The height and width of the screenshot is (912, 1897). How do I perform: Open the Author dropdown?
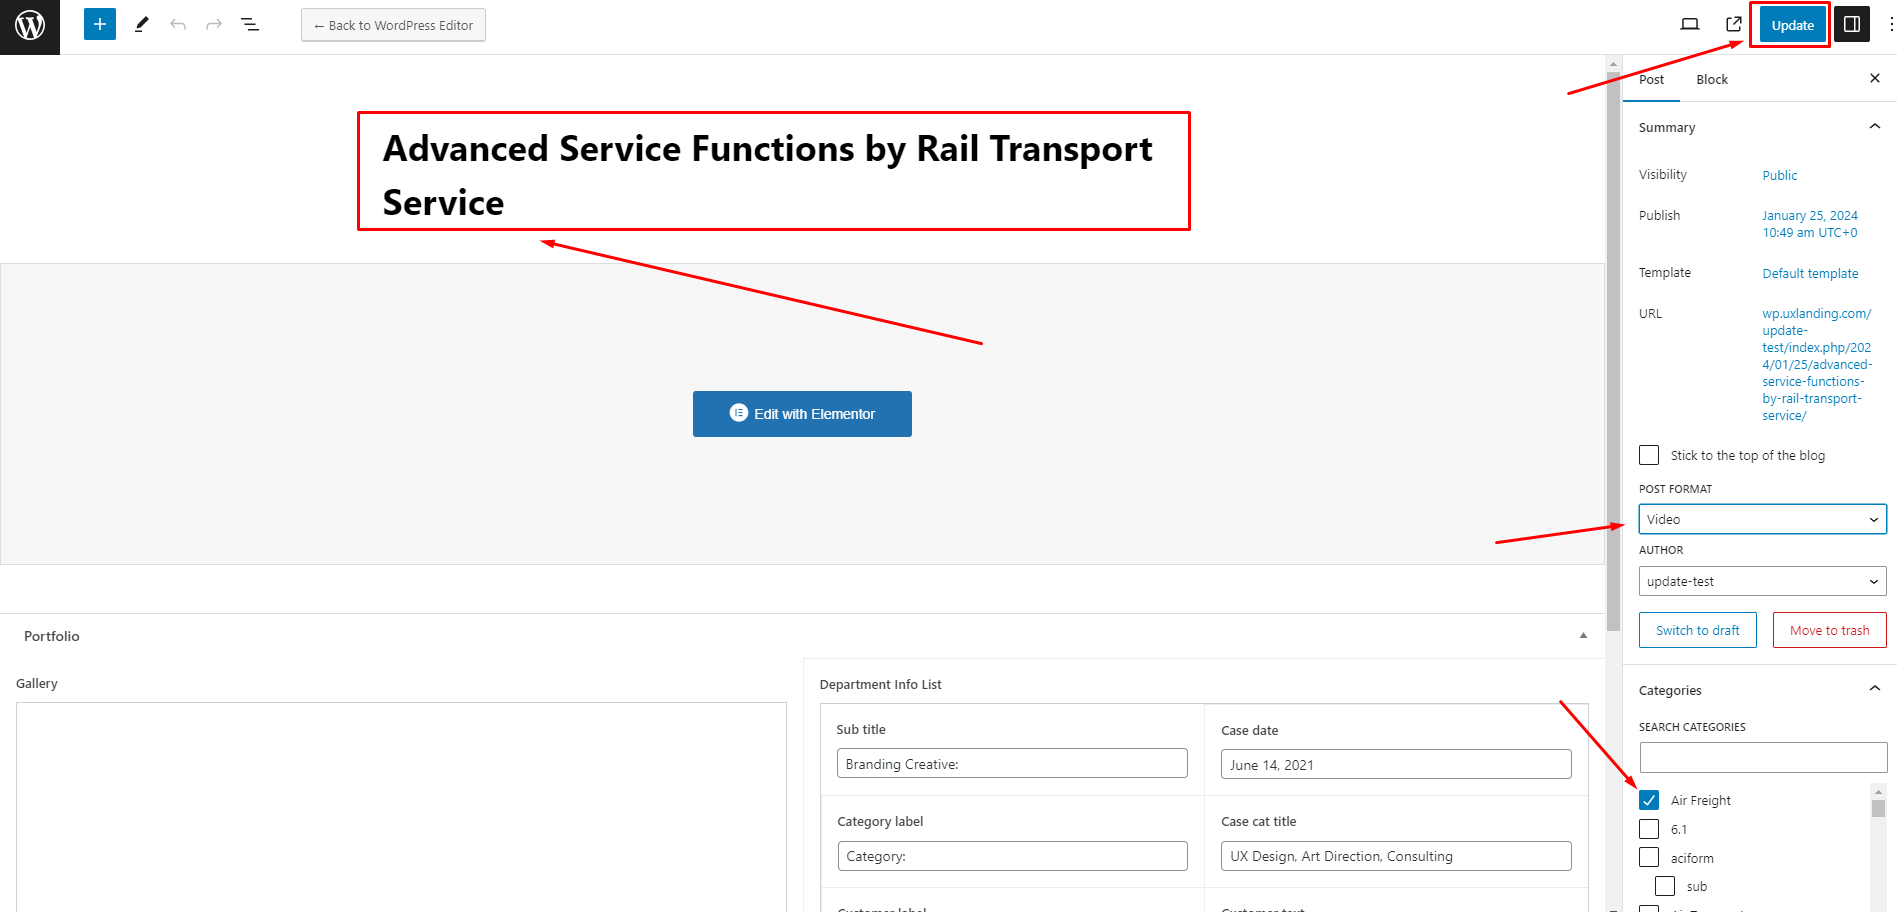1762,581
